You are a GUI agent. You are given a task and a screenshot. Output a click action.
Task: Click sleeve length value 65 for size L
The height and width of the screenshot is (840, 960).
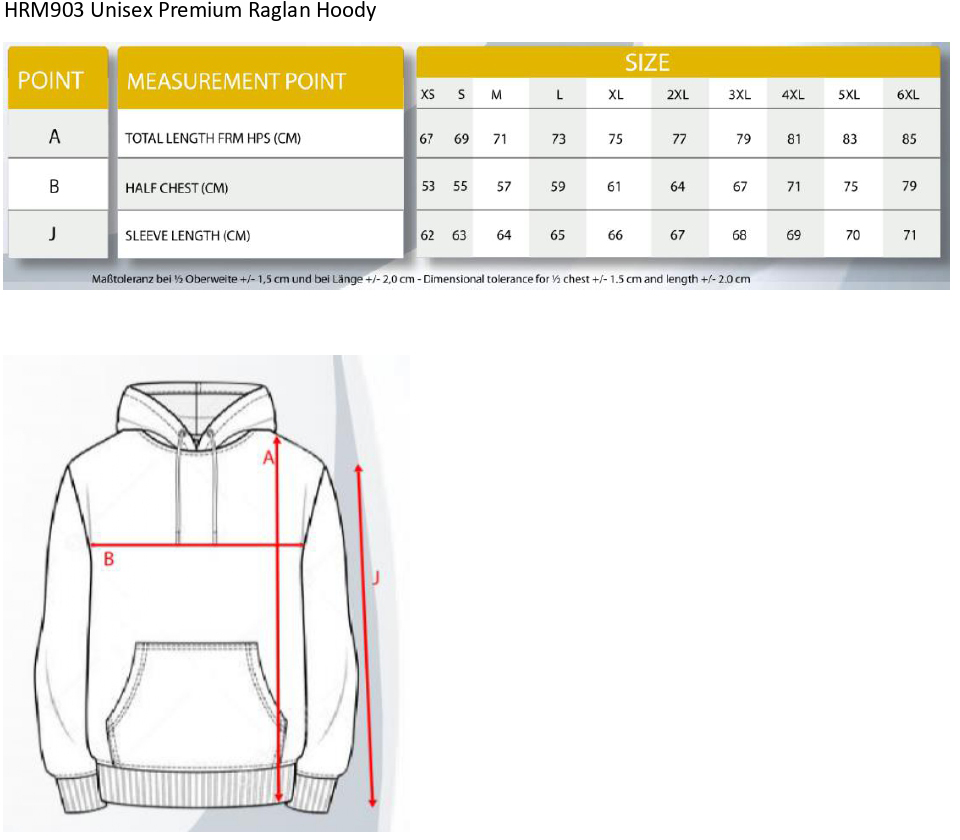pos(557,236)
